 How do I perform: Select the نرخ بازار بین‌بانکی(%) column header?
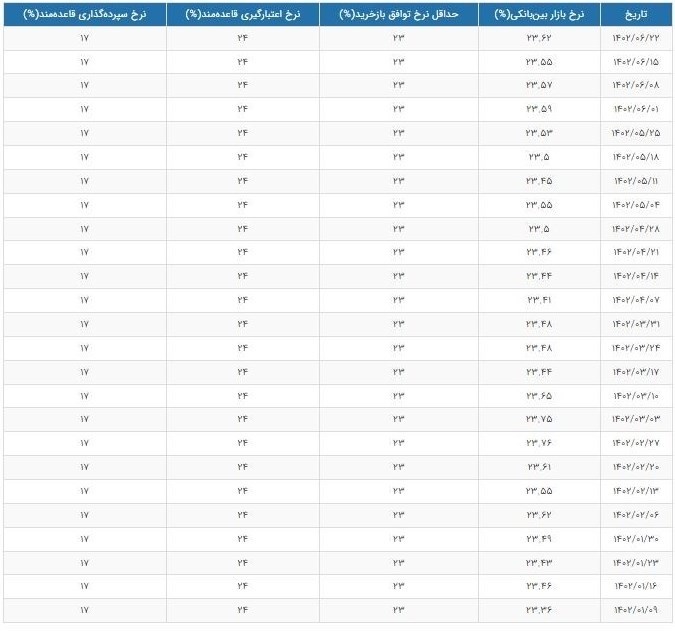point(539,15)
